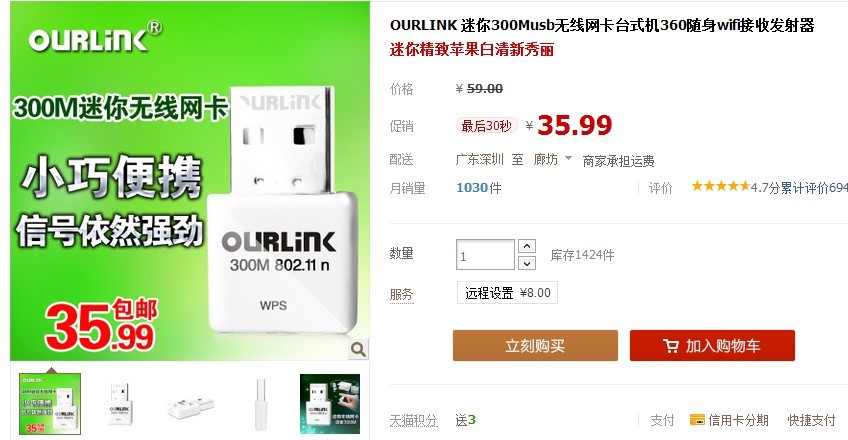Viewport: 848px width, 440px height.
Task: Select the fifth dark green thumbnail
Action: pyautogui.click(x=330, y=403)
